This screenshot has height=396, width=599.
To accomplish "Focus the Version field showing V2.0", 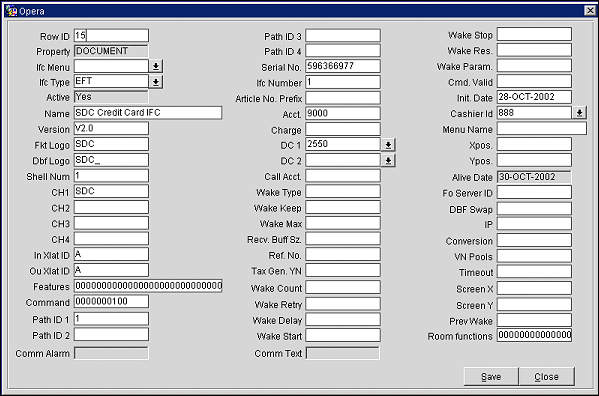I will pos(111,128).
